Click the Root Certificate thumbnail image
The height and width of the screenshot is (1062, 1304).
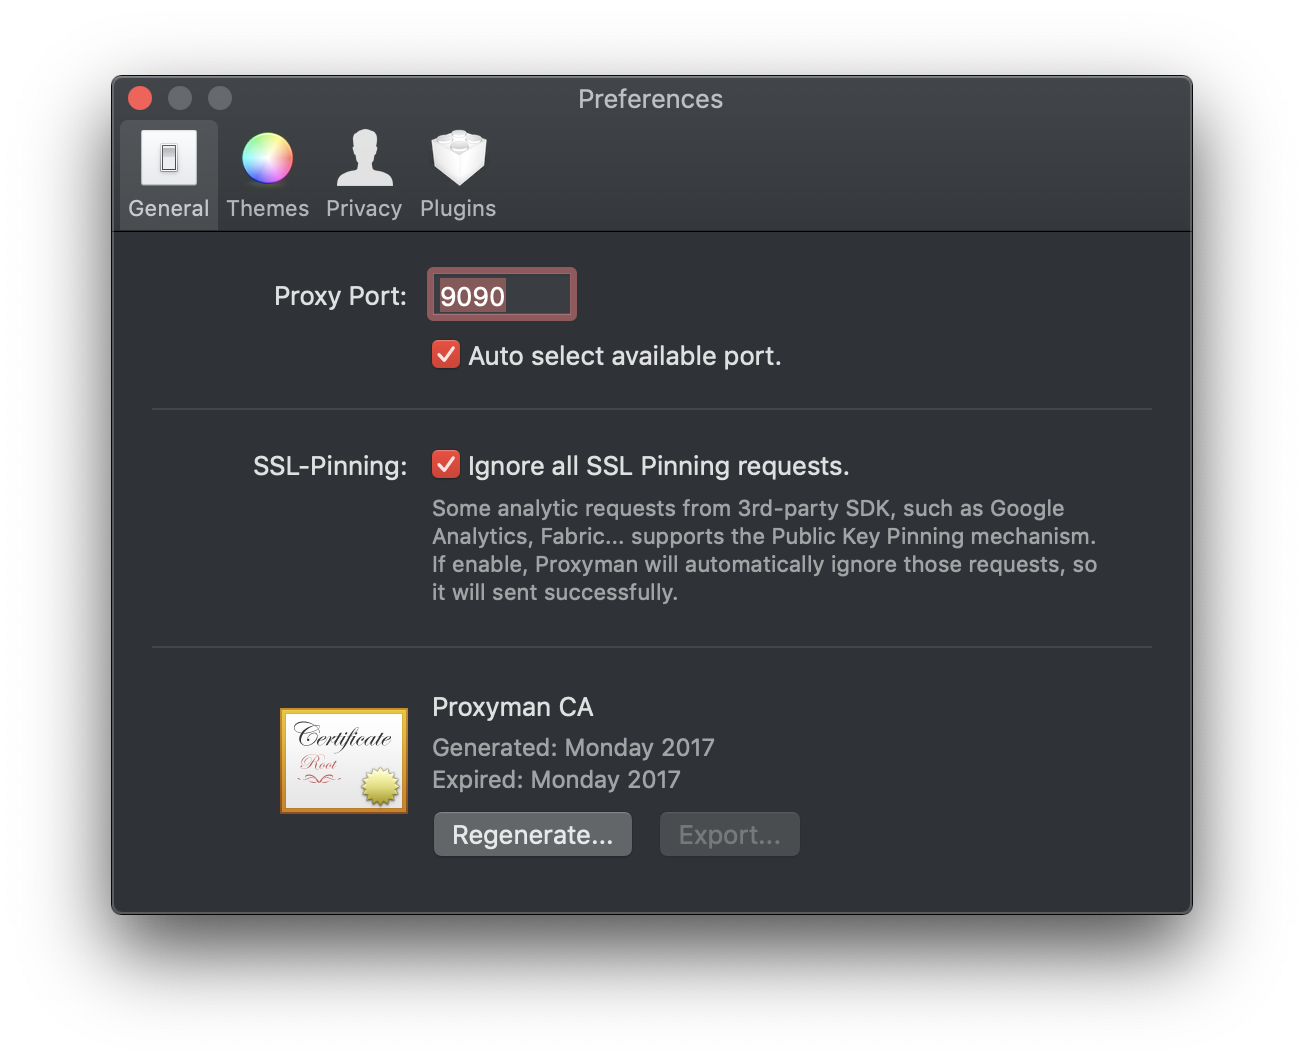[344, 761]
